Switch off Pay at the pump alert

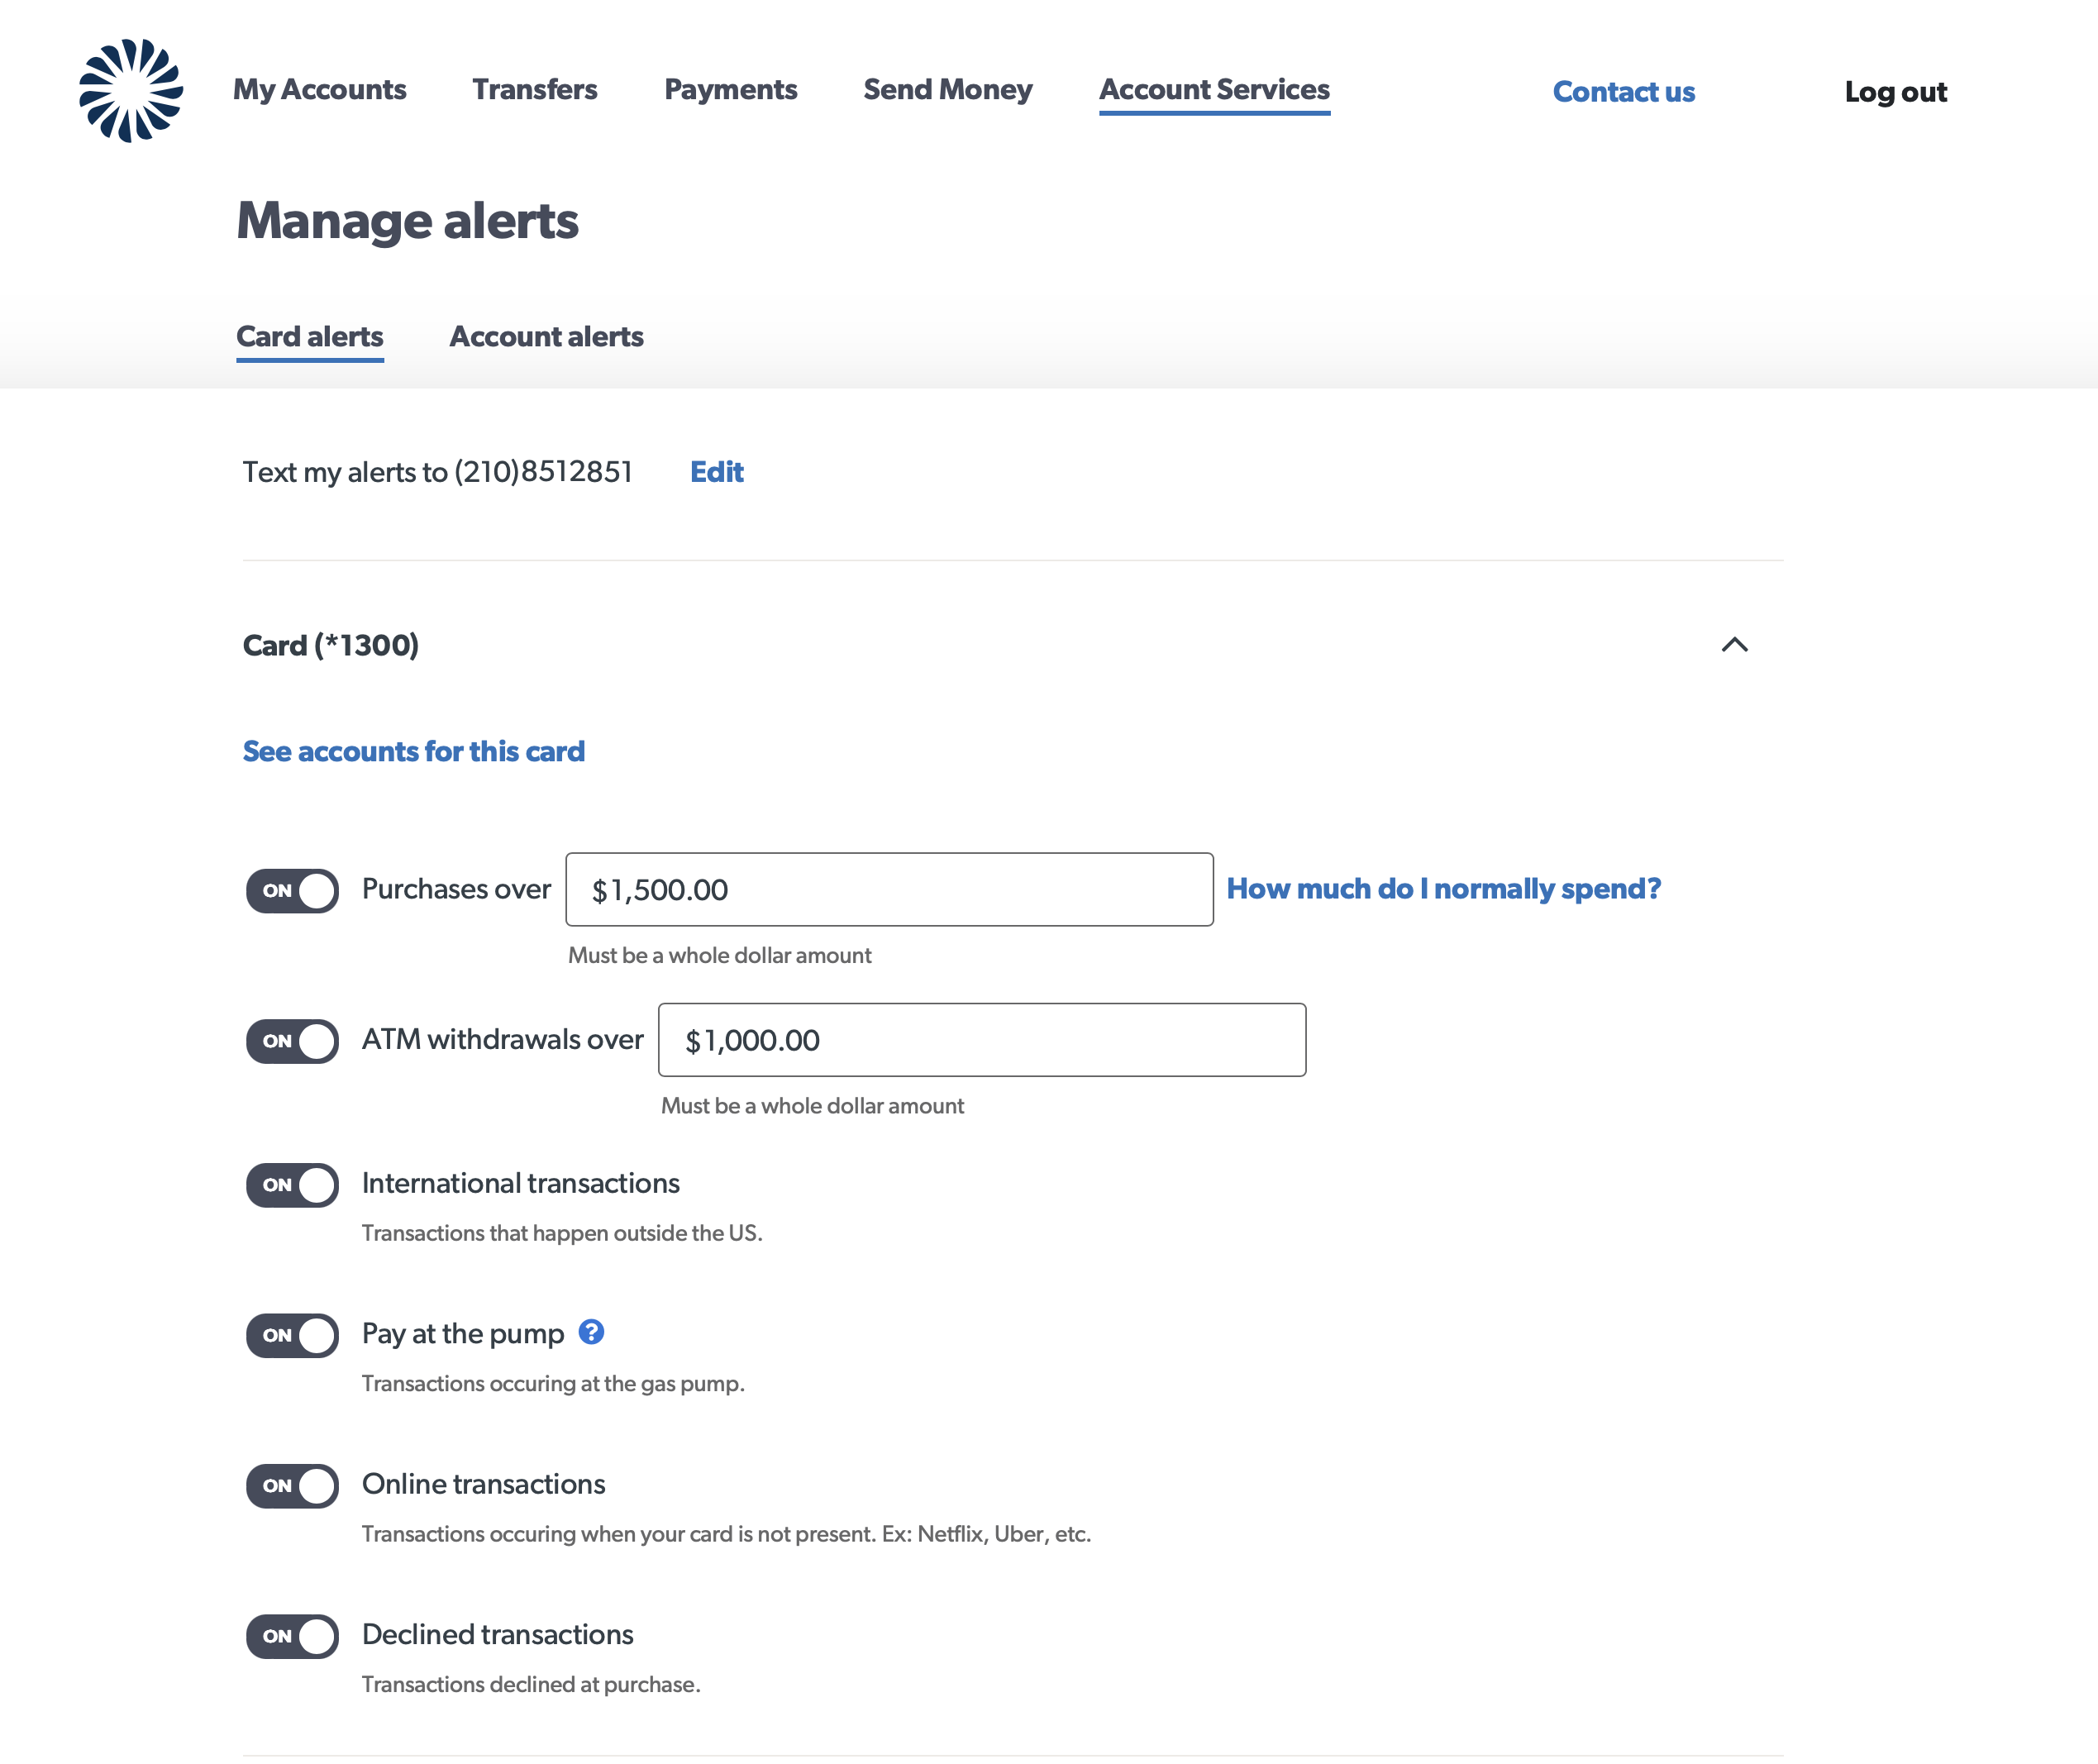(x=292, y=1335)
